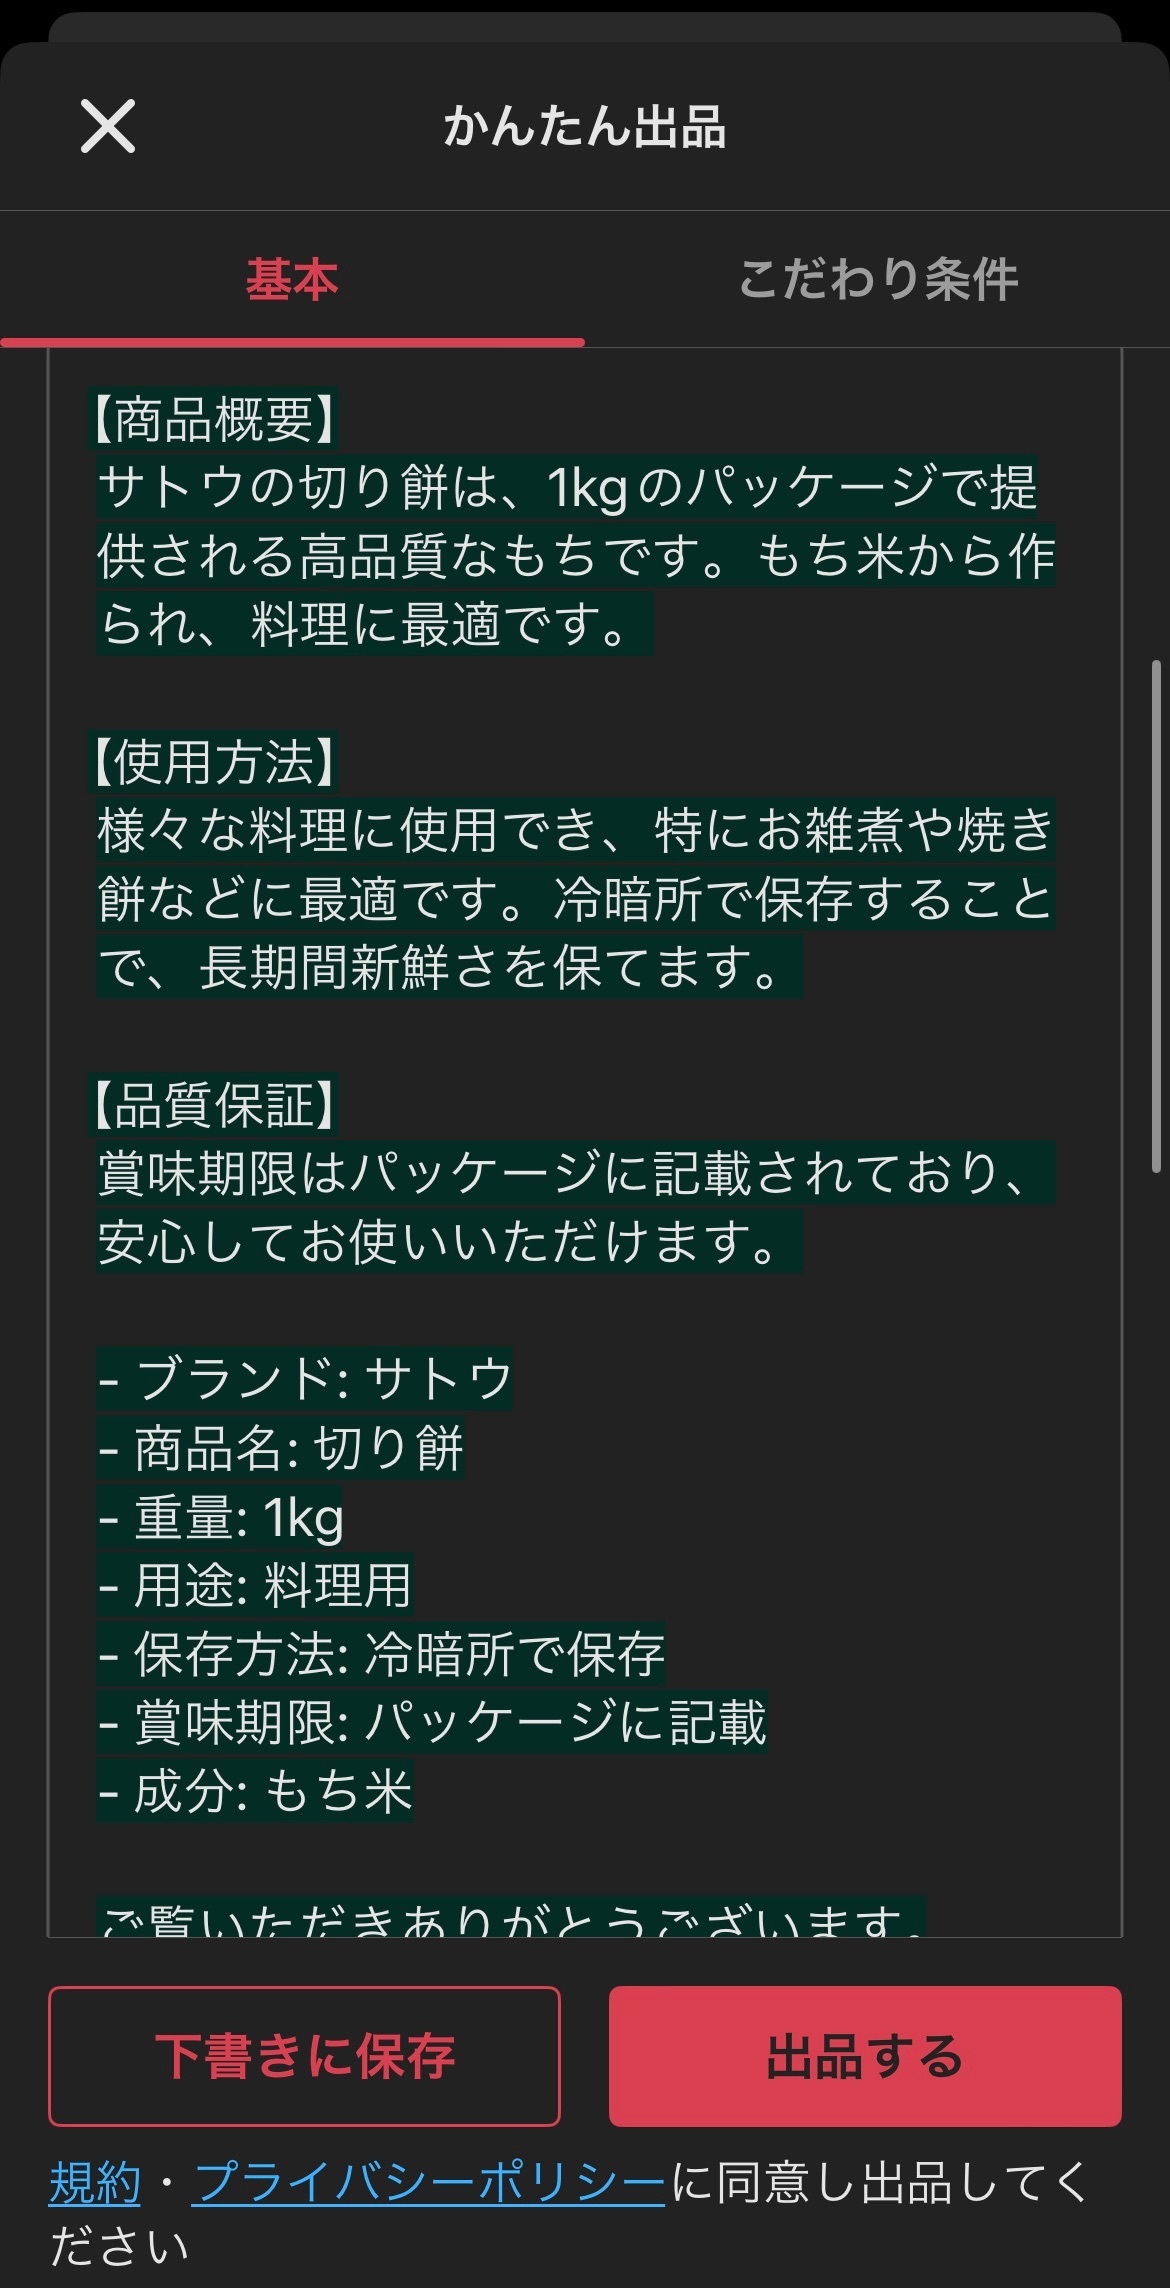
Task: Place cursor on the 【使用方法】 heading
Action: (214, 762)
